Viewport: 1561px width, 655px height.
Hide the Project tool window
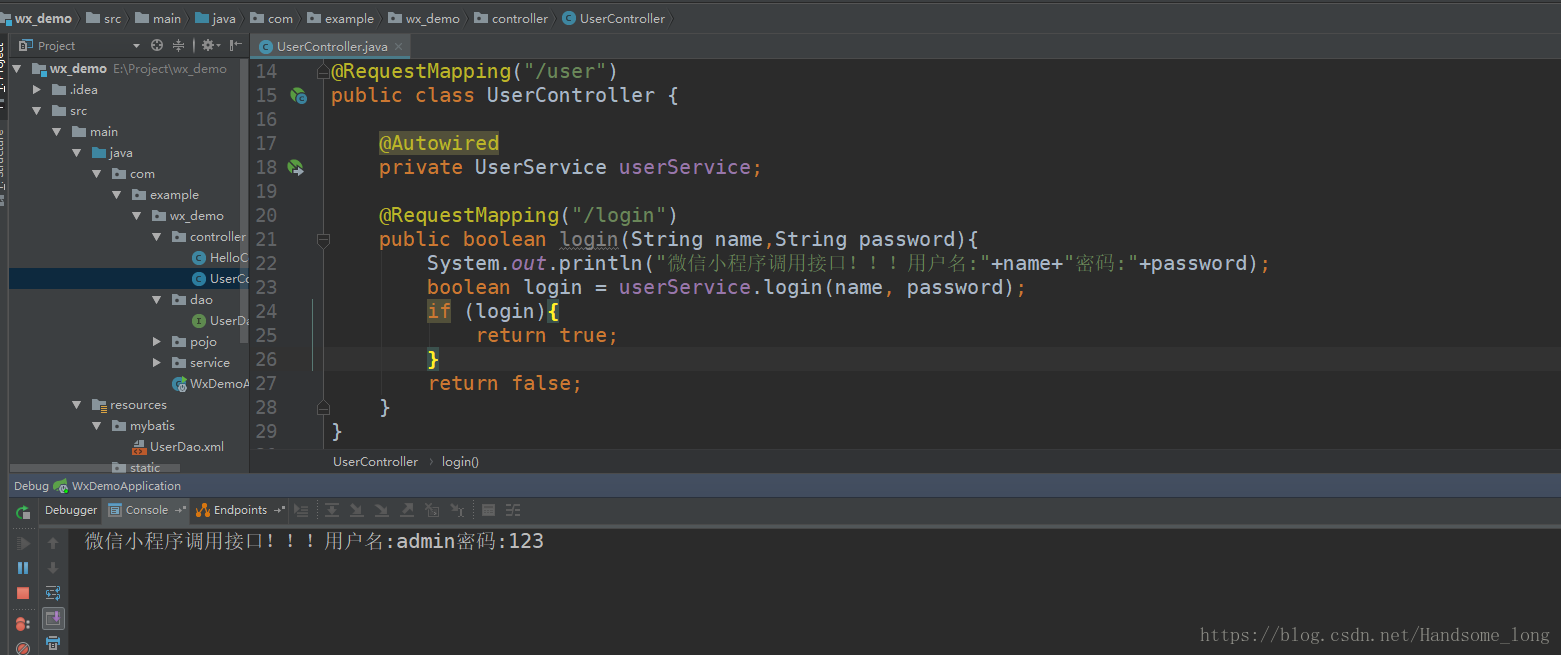point(235,45)
